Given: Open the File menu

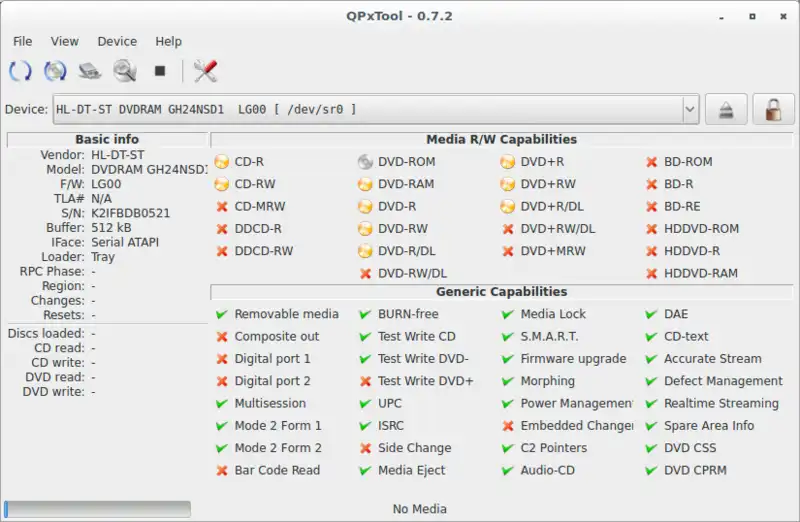Looking at the screenshot, I should [22, 41].
